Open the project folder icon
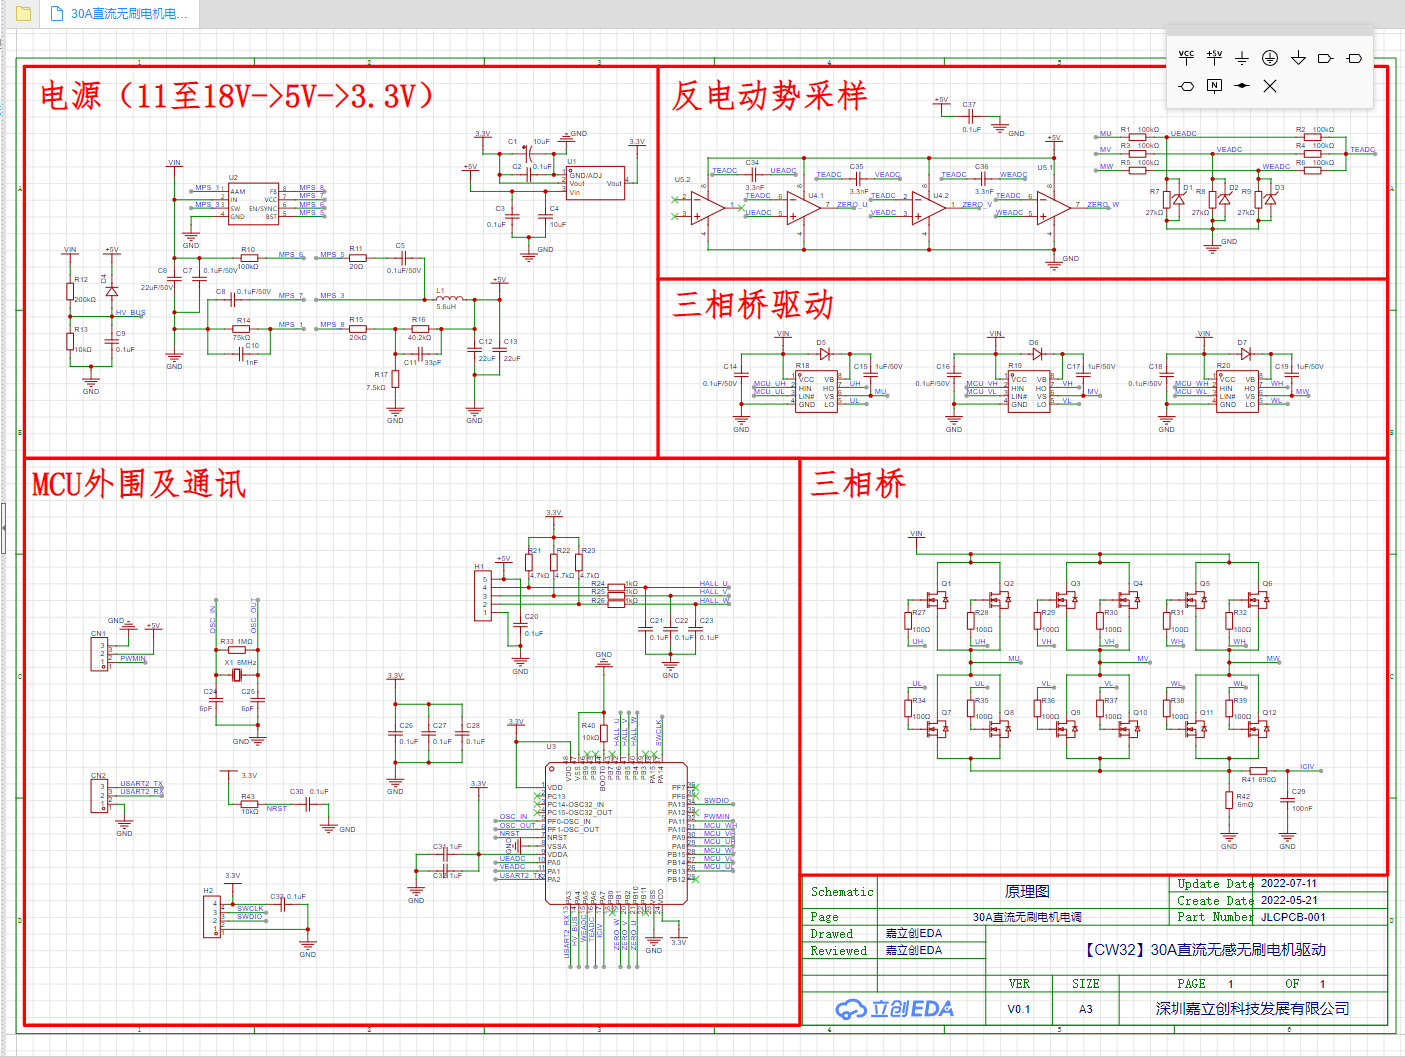 coord(22,14)
